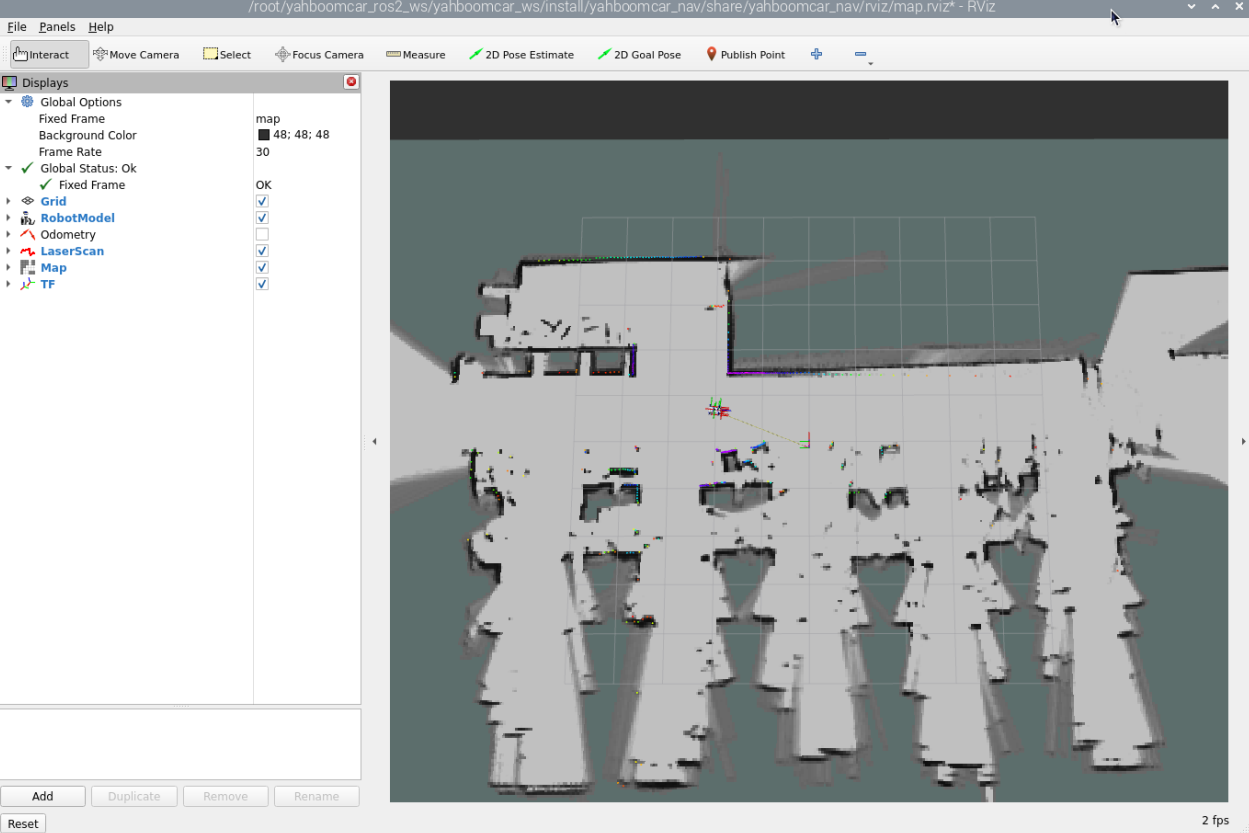The height and width of the screenshot is (833, 1249).
Task: Select the Move Camera tool
Action: pos(136,55)
